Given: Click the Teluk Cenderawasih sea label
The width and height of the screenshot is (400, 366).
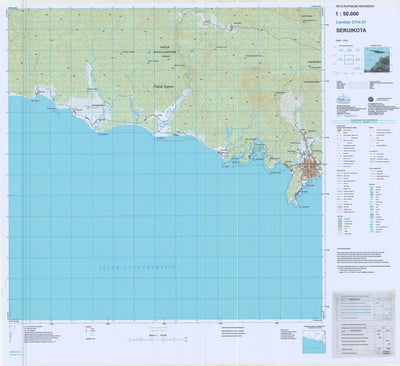Looking at the screenshot, I should coord(138,267).
